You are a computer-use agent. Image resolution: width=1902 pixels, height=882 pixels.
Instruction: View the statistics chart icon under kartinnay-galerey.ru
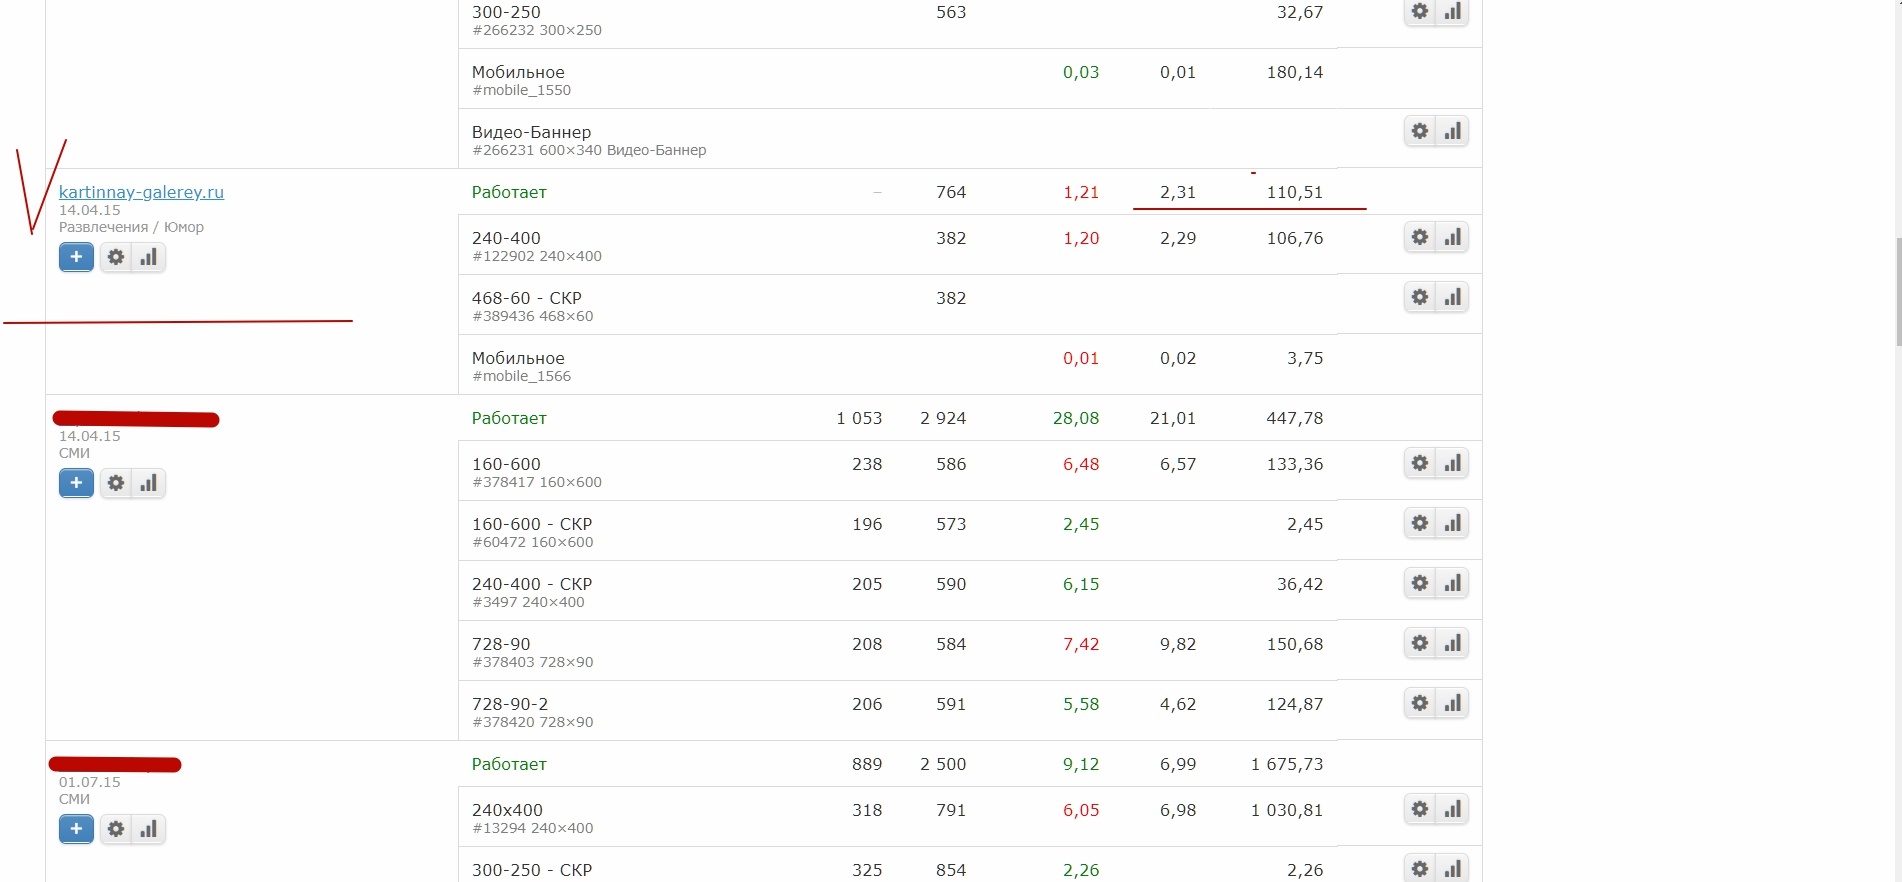pyautogui.click(x=149, y=257)
